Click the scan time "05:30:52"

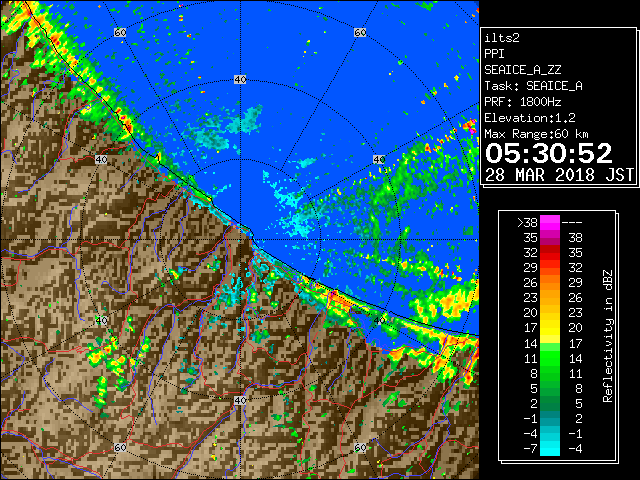pos(549,153)
